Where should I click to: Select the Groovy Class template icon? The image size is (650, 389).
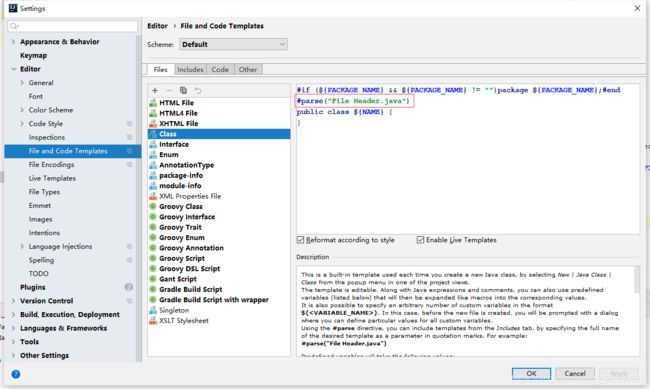[x=153, y=207]
